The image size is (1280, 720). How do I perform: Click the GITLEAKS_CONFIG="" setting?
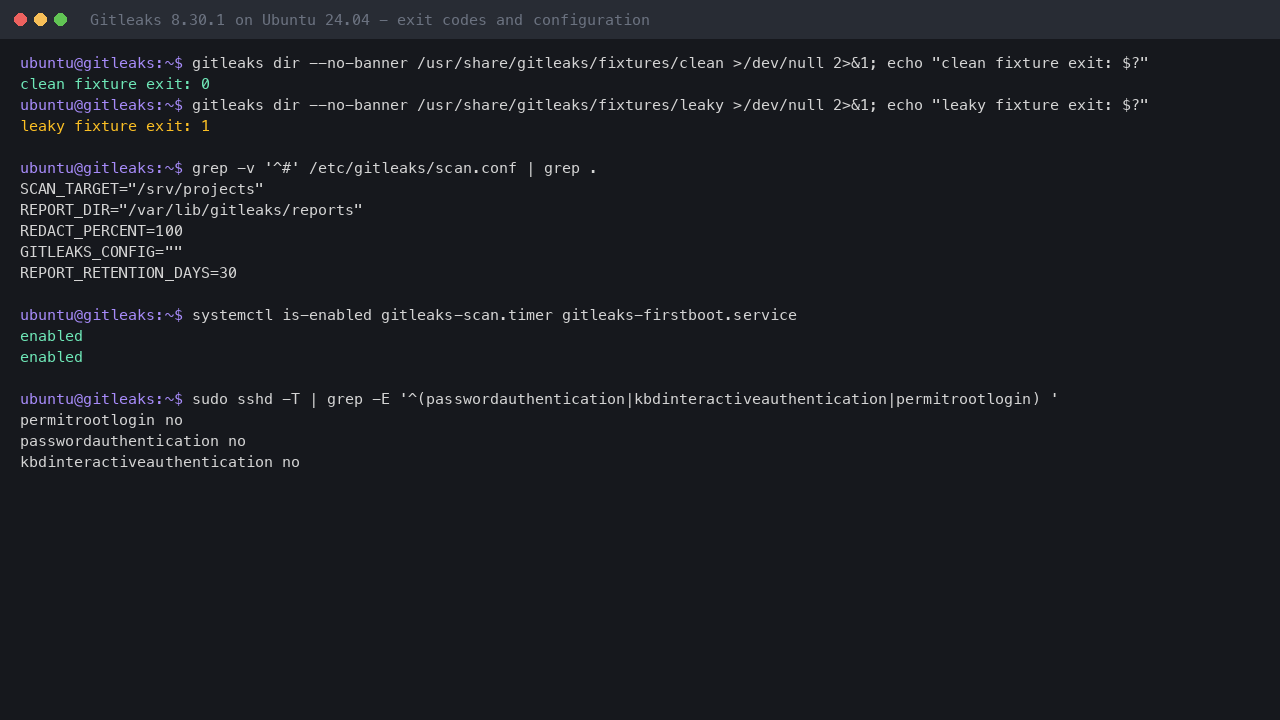point(101,252)
